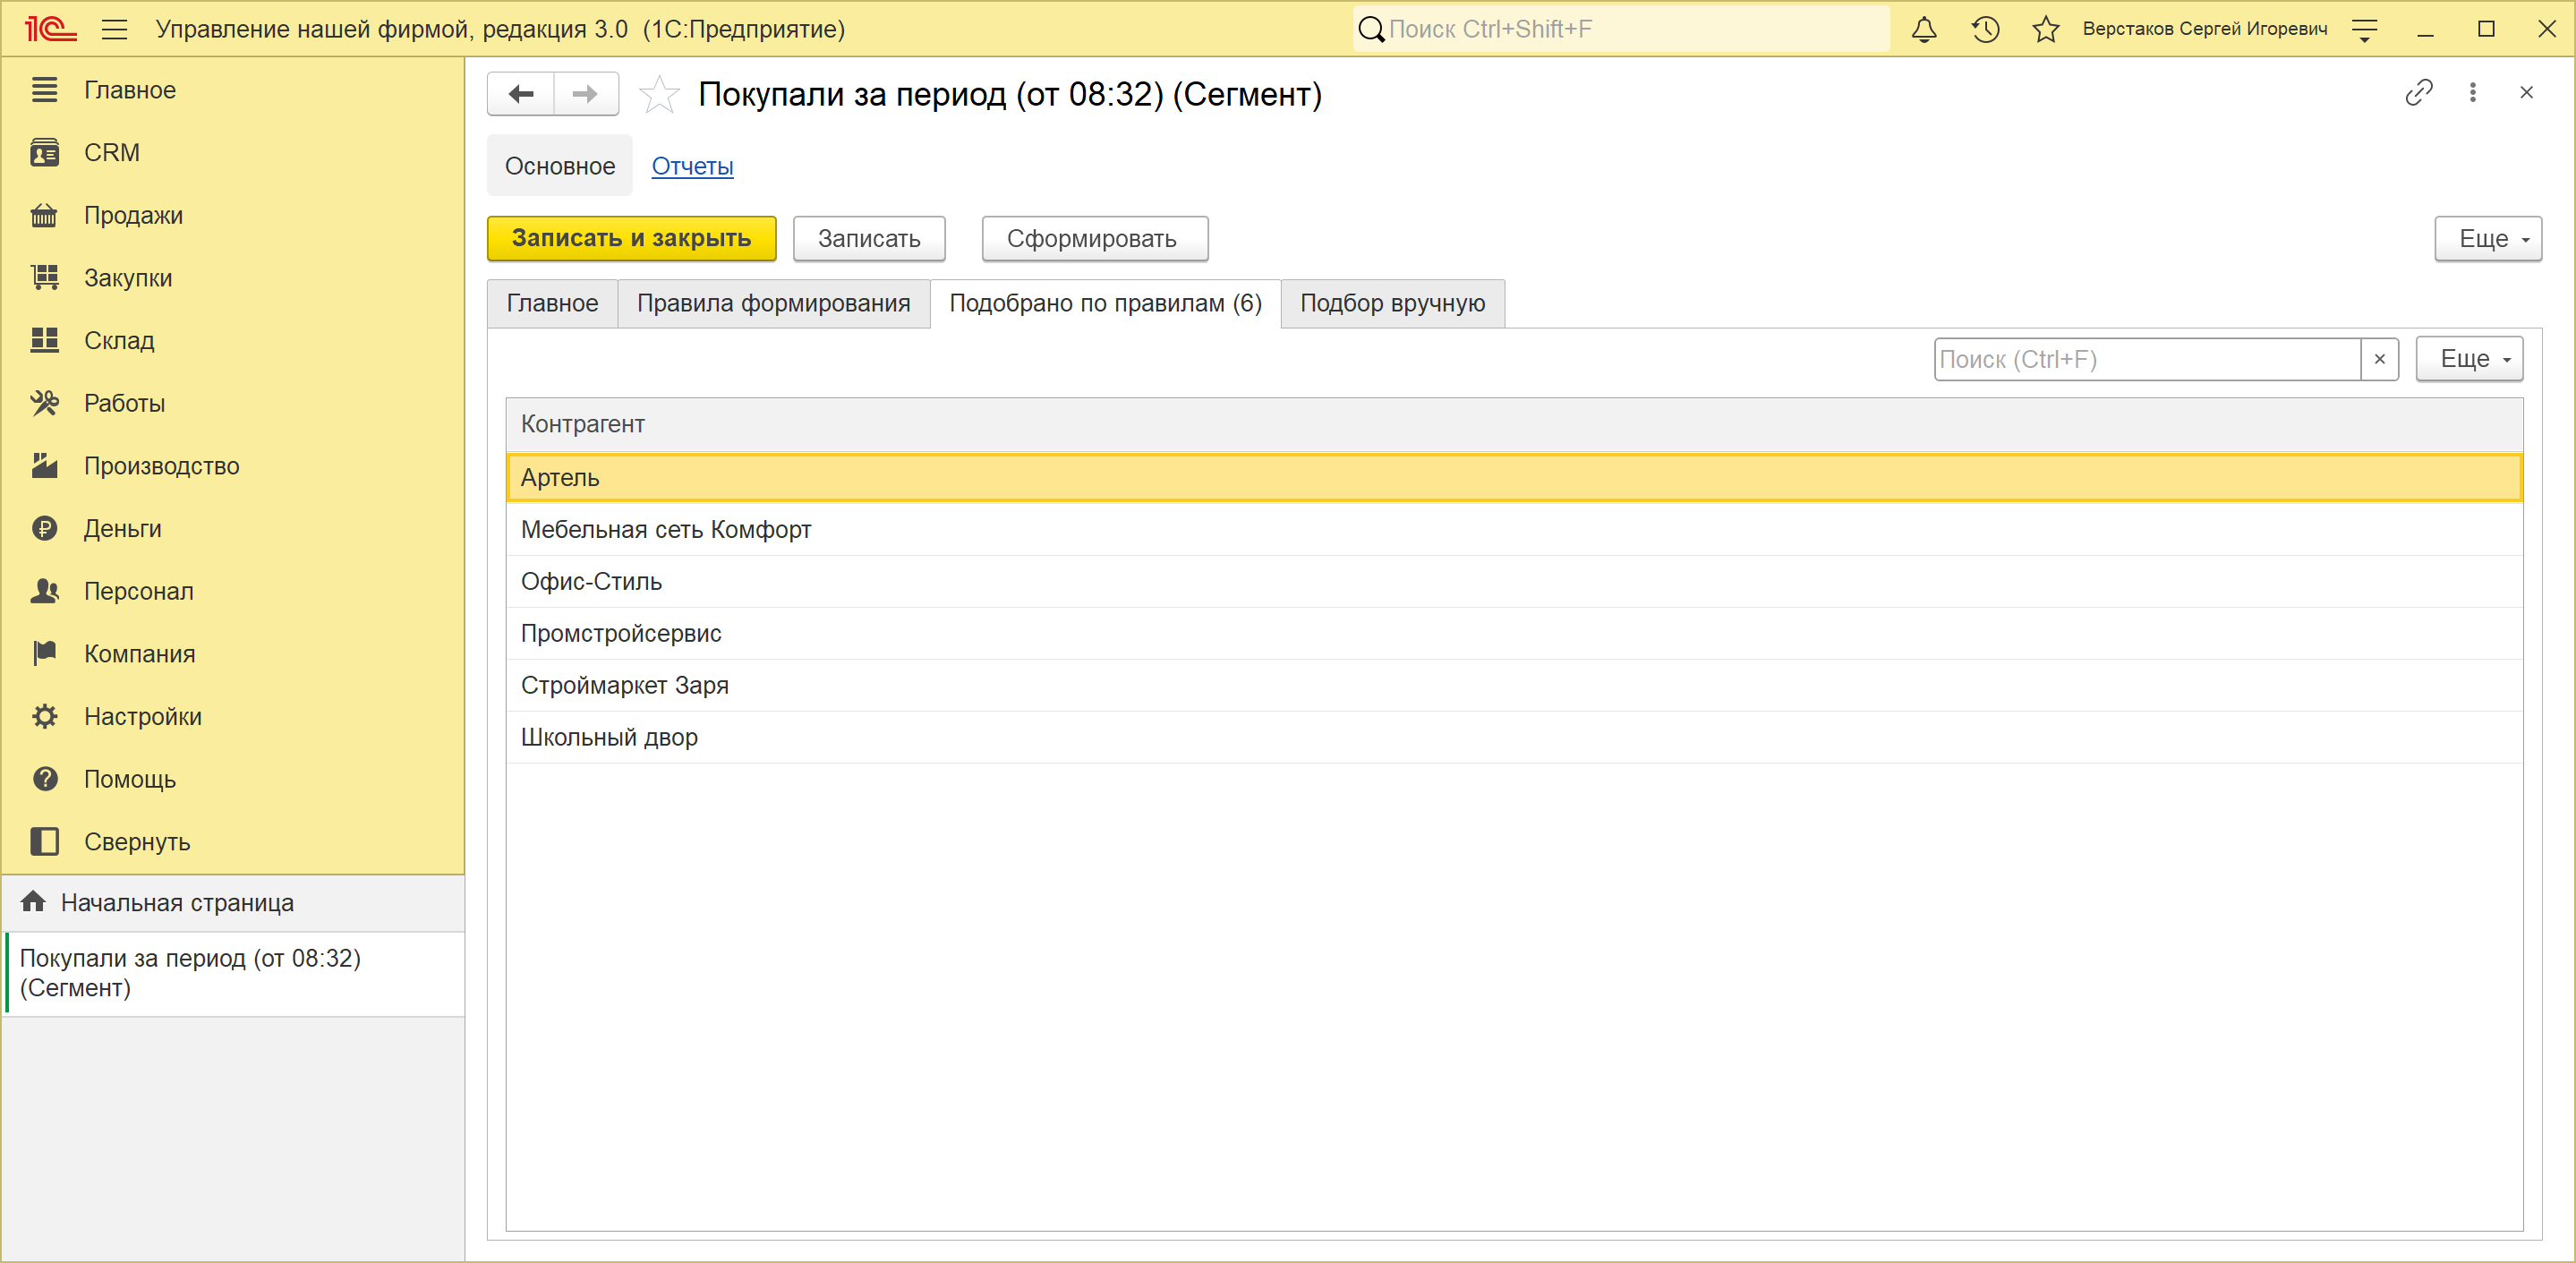Clear list search with x button
The width and height of the screenshot is (2576, 1263).
tap(2379, 359)
